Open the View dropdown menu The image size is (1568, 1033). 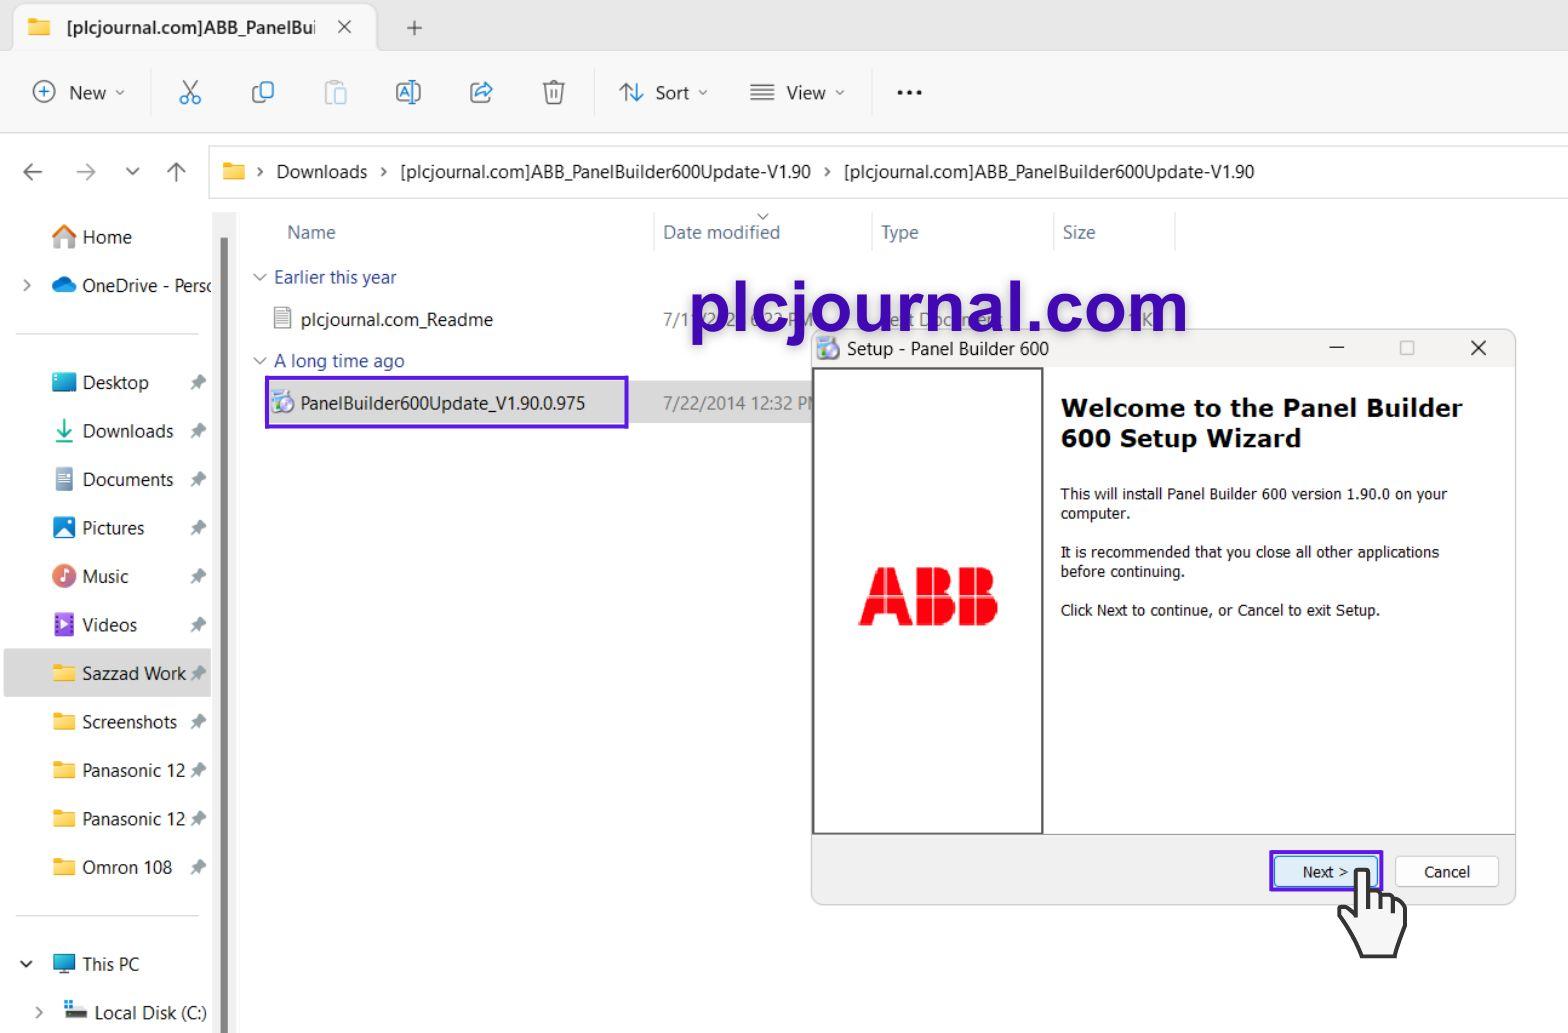coord(797,92)
